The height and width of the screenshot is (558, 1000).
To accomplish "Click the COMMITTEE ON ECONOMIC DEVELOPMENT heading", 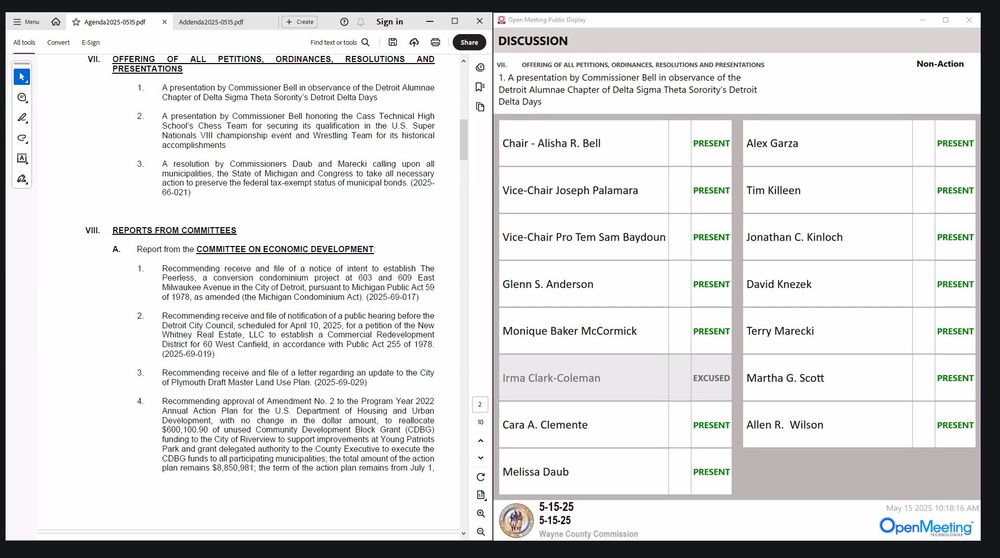I will coord(285,249).
